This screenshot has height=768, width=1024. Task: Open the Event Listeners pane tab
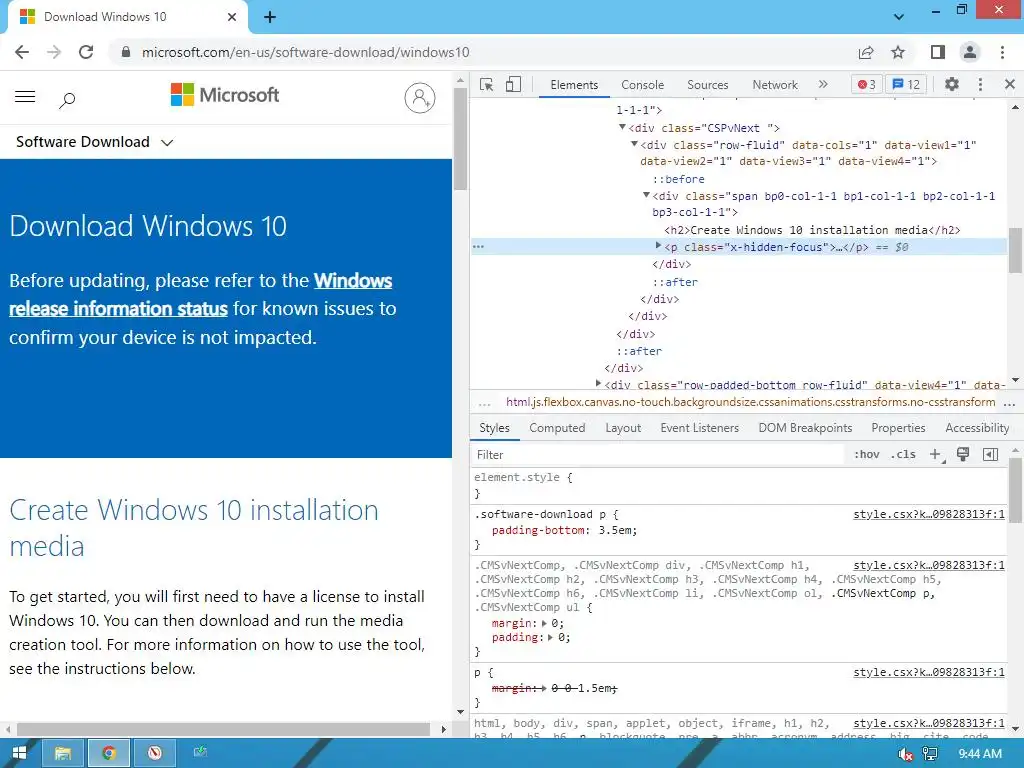point(699,428)
